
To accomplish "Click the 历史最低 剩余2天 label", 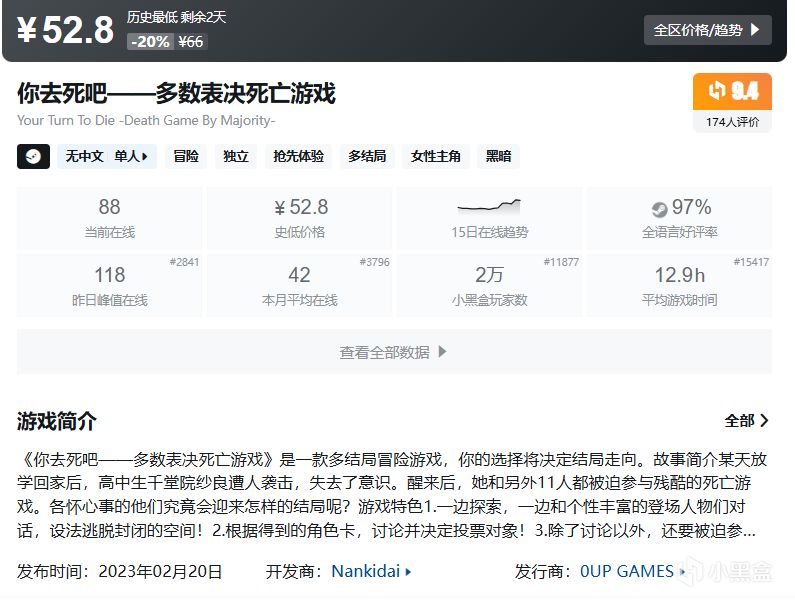I will (x=176, y=17).
